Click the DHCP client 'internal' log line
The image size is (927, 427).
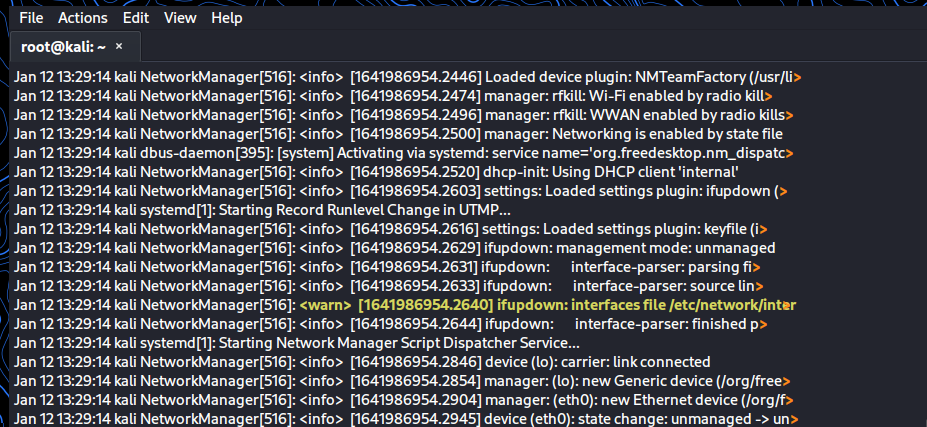click(400, 172)
